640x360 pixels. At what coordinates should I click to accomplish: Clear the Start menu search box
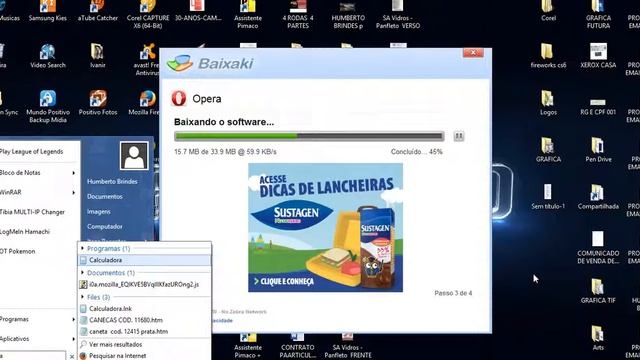pyautogui.click(x=72, y=356)
